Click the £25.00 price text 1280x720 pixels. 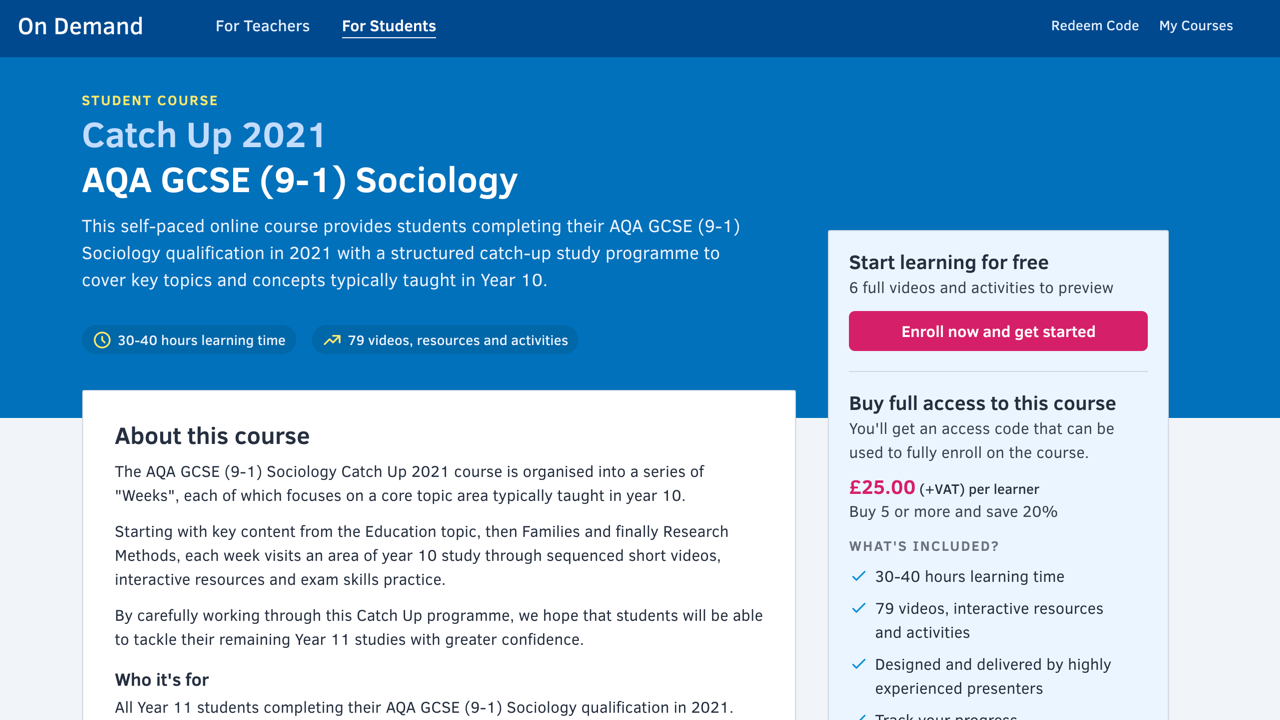pos(882,487)
